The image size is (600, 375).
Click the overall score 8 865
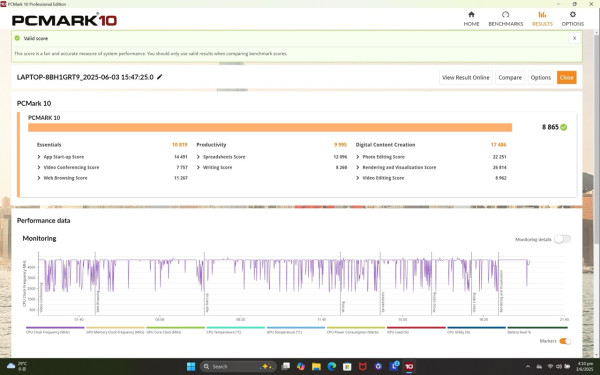click(550, 127)
